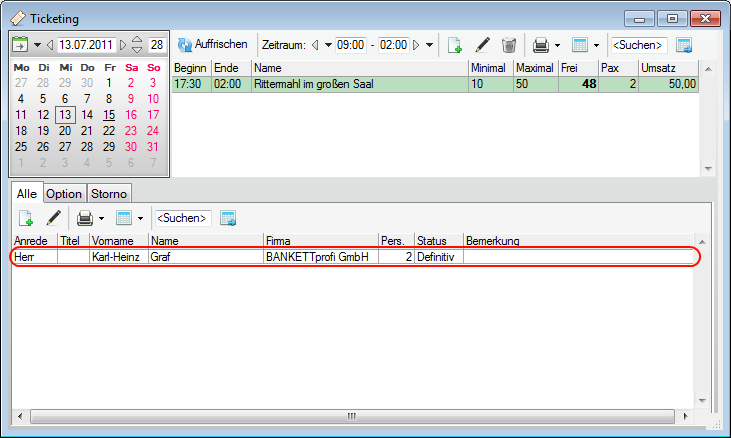Screen dimensions: 731x438
Task: Switch to Option tab
Action: click(x=64, y=194)
